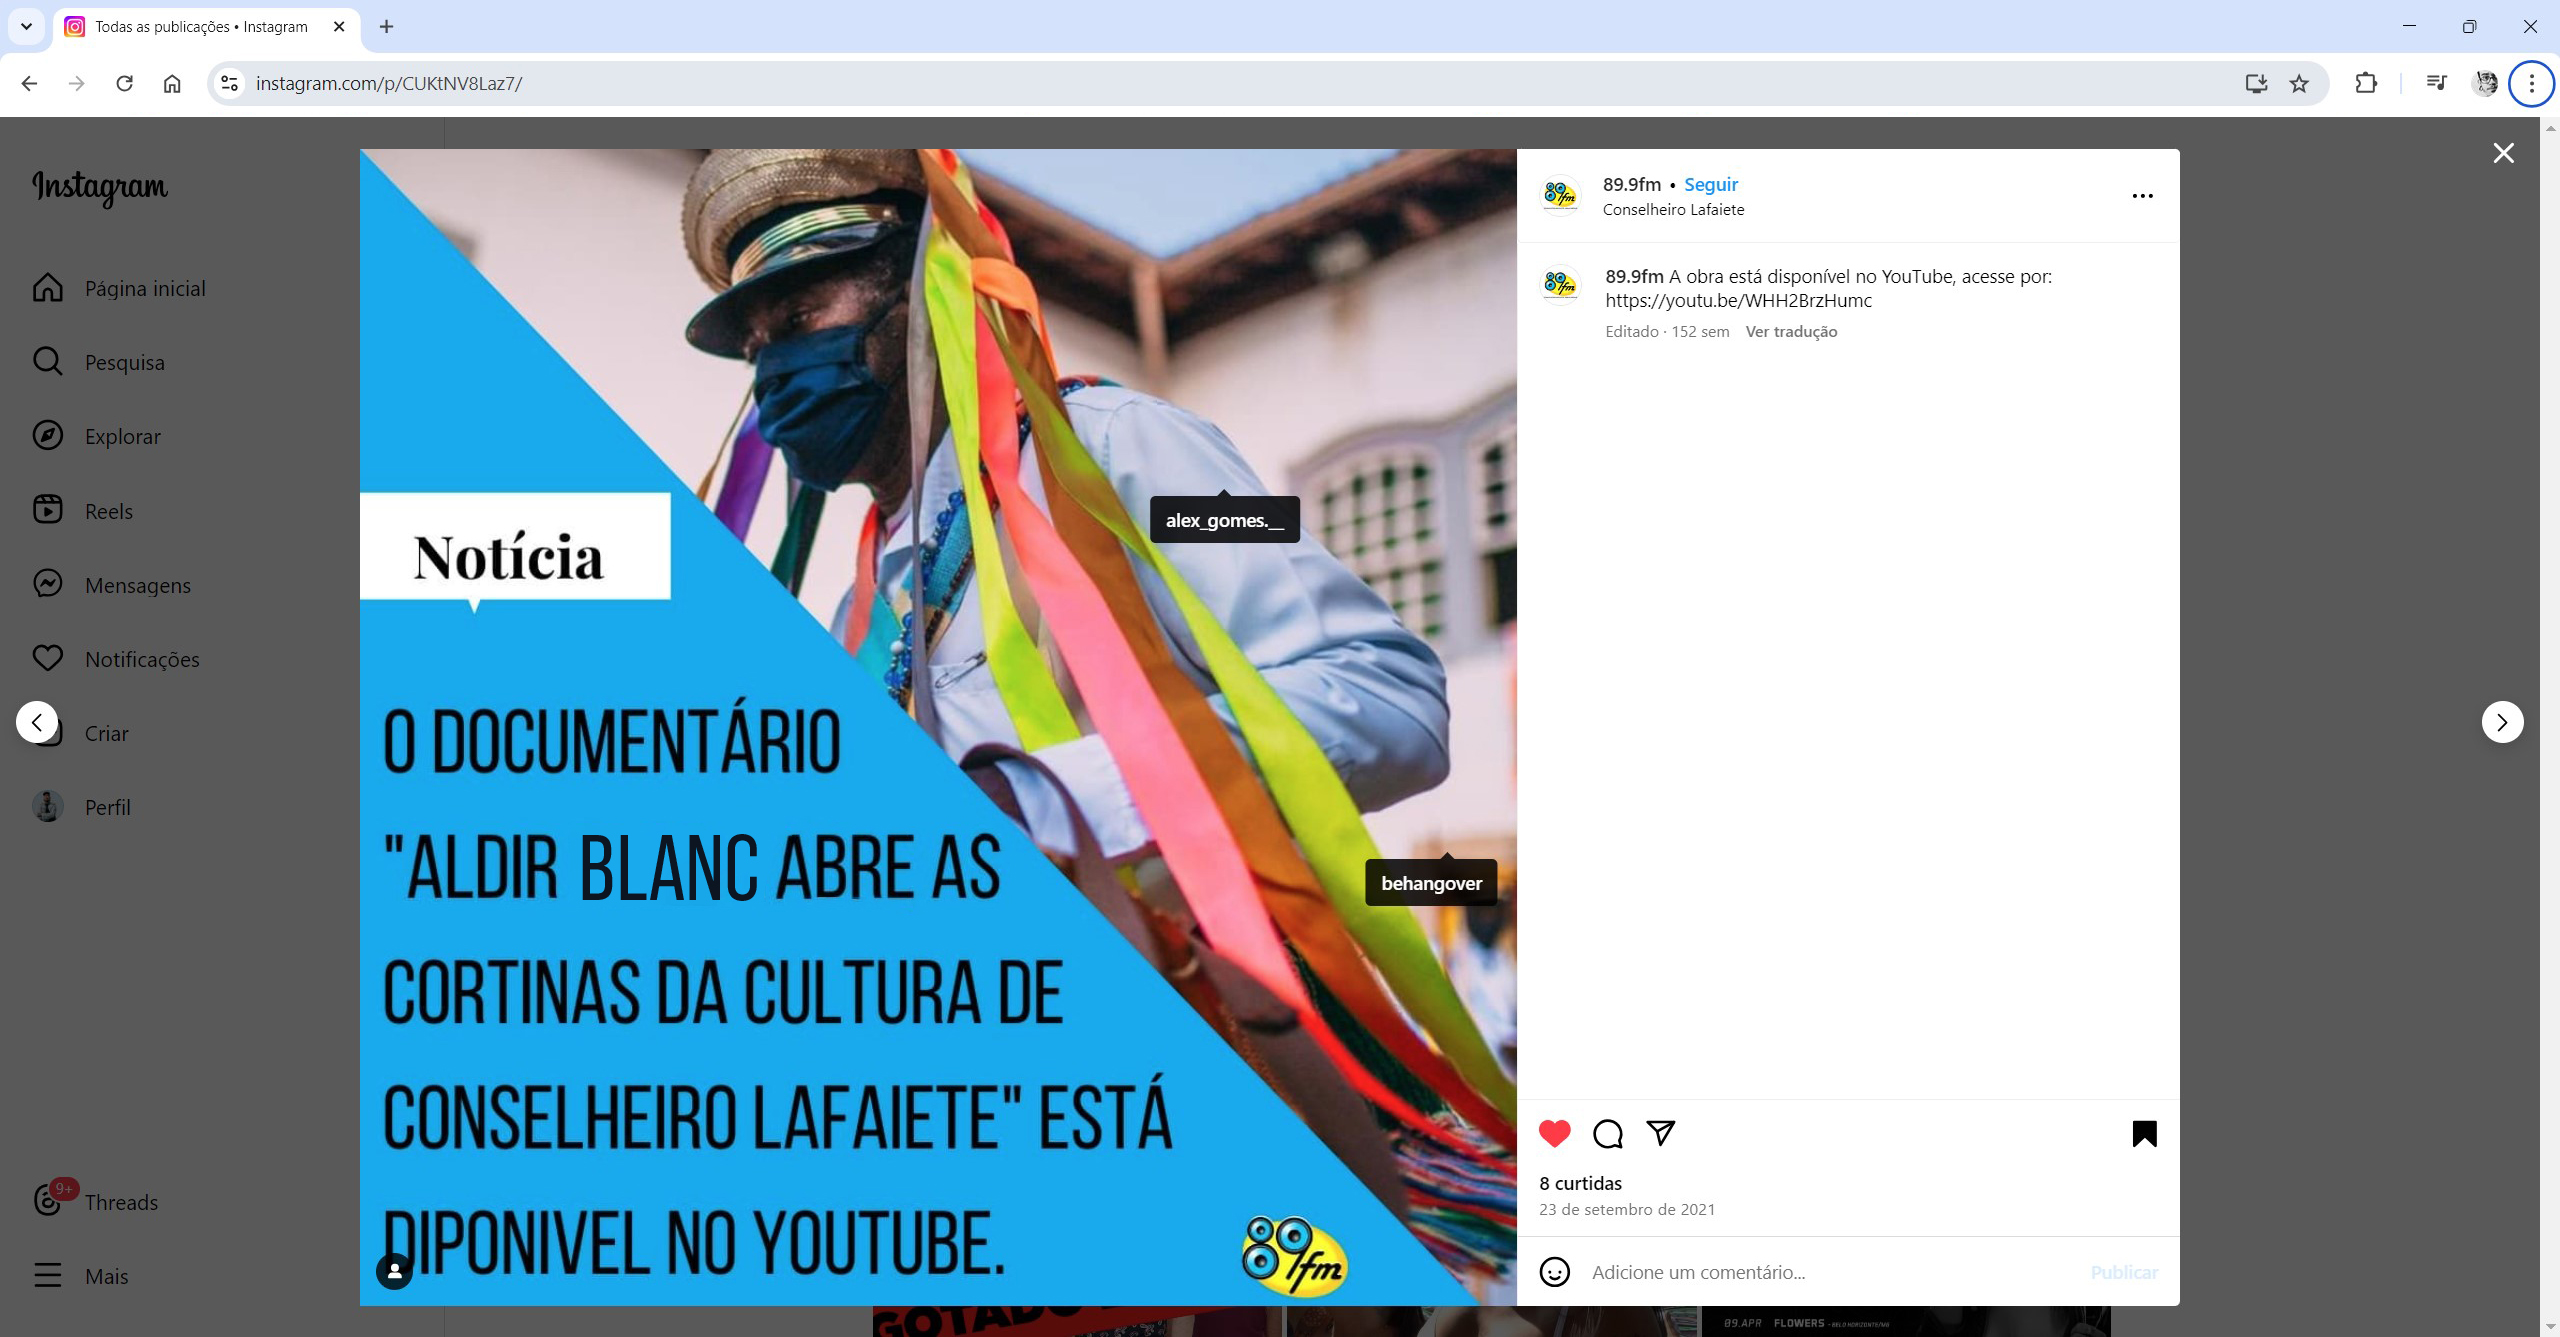This screenshot has width=2560, height=1337.
Task: Toggle tagged people icon on photo
Action: (x=394, y=1271)
